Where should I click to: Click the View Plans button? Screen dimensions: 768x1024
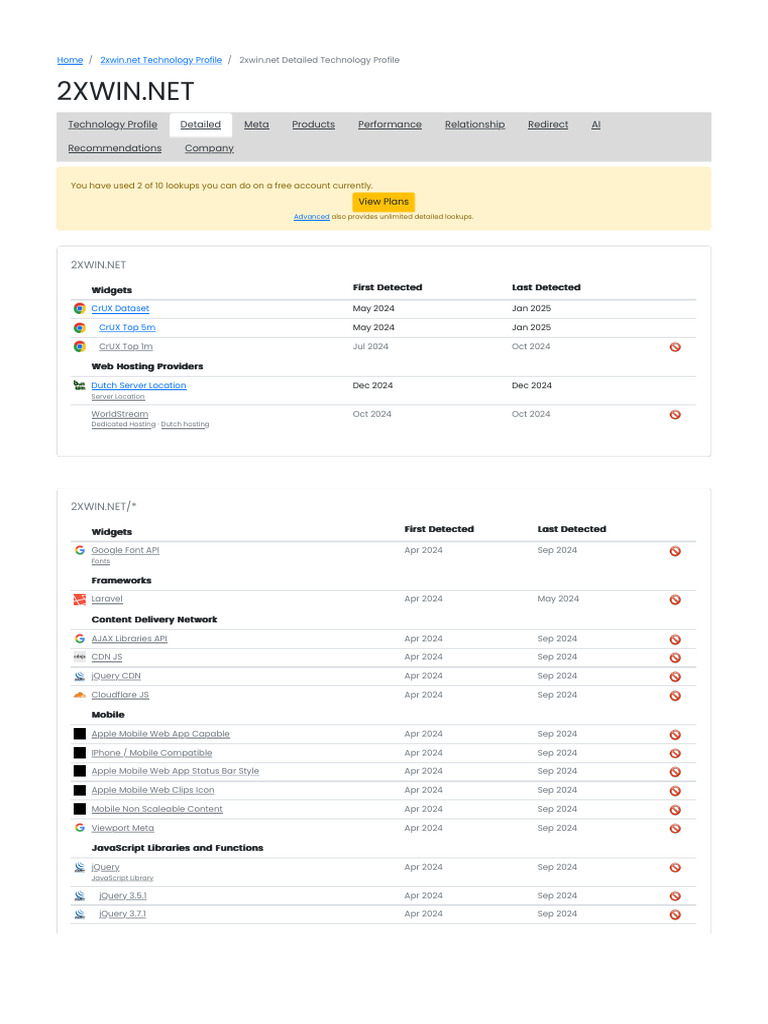click(x=383, y=202)
